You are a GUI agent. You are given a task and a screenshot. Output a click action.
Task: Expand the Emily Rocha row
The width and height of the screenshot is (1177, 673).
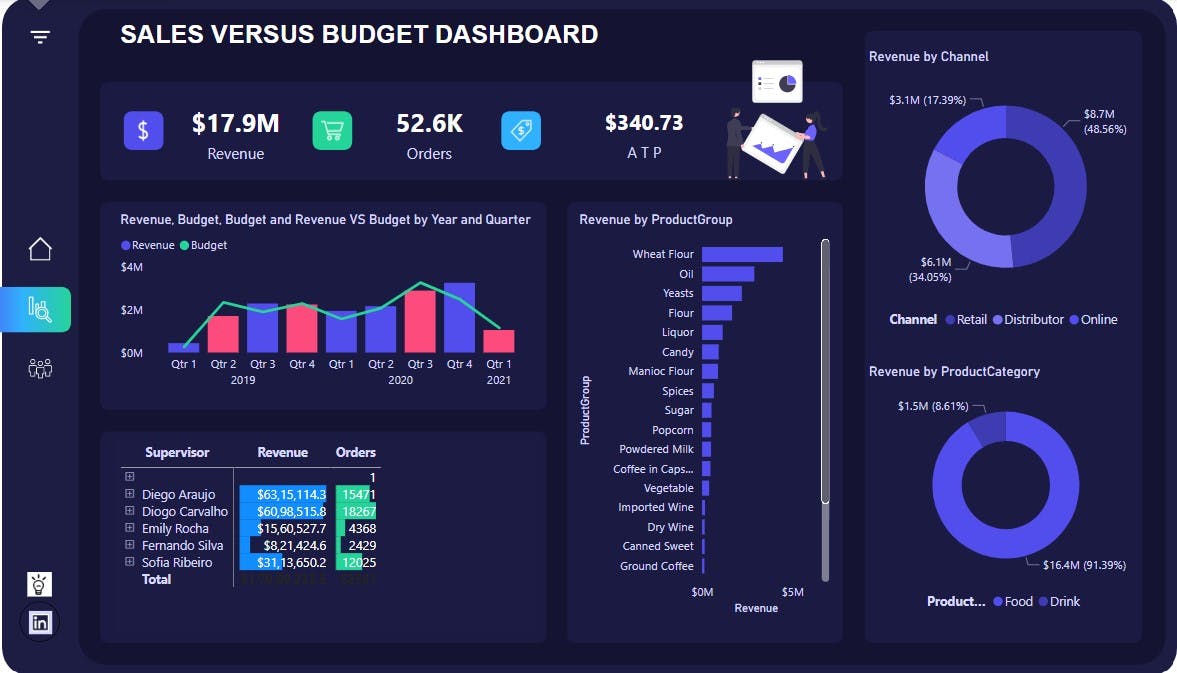(129, 528)
